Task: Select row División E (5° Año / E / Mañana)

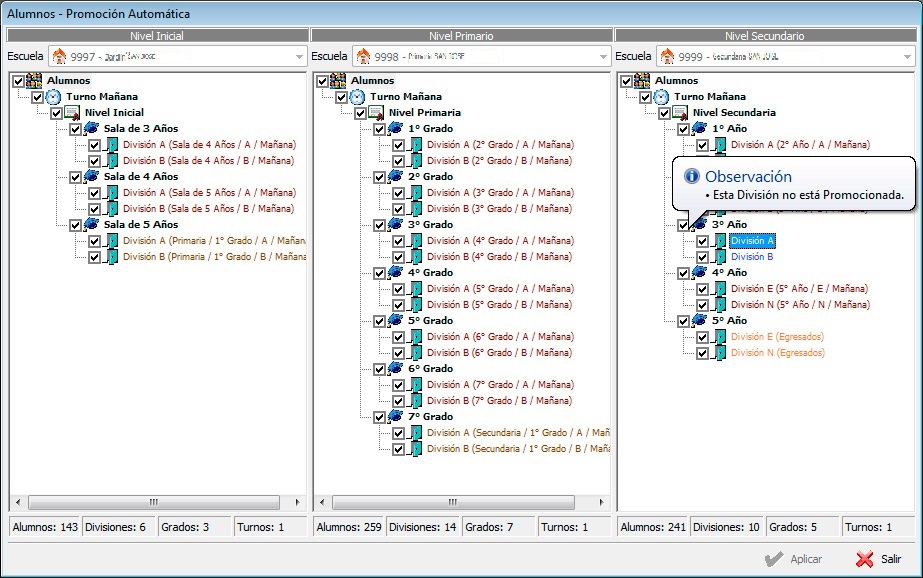Action: [799, 288]
